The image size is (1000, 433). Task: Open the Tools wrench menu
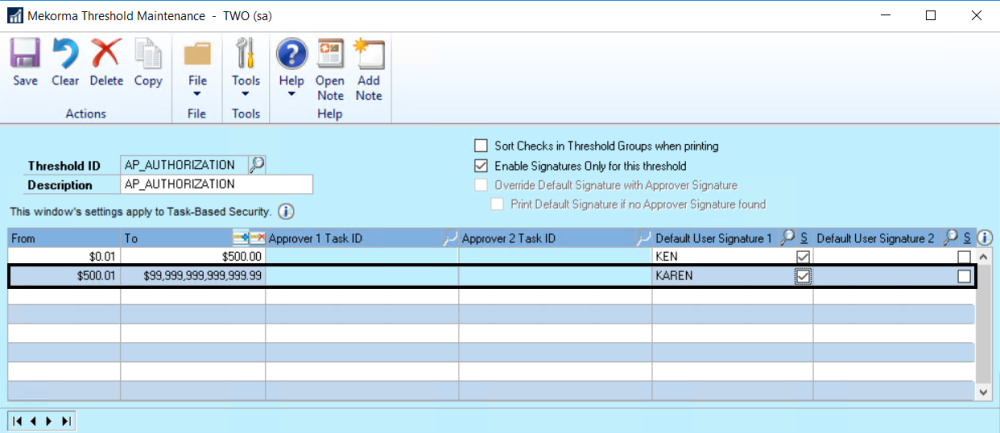pyautogui.click(x=246, y=54)
